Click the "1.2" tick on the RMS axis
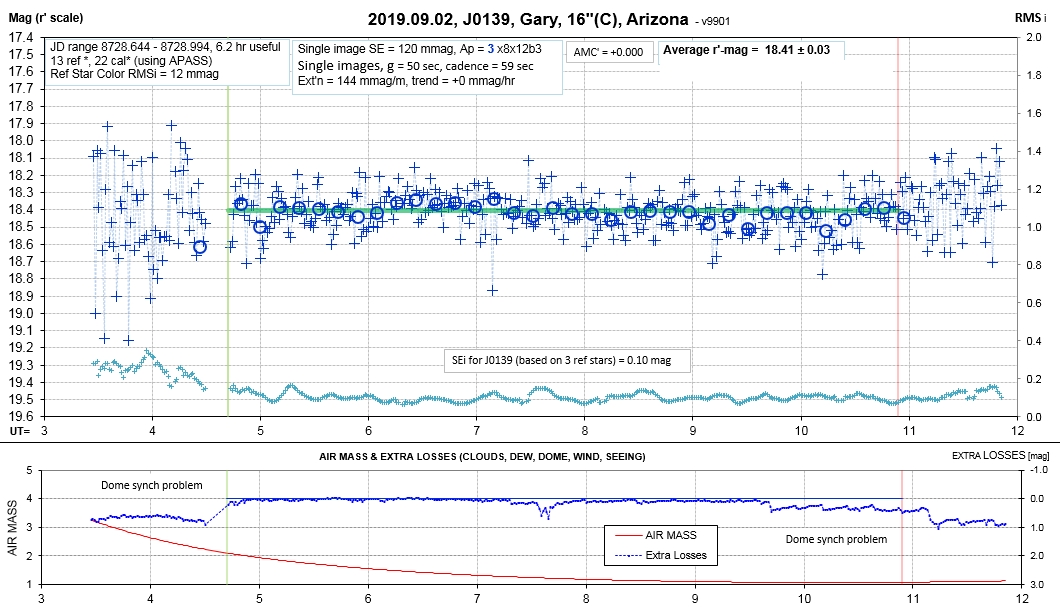Image resolution: width=1060 pixels, height=612 pixels. [x=1034, y=189]
